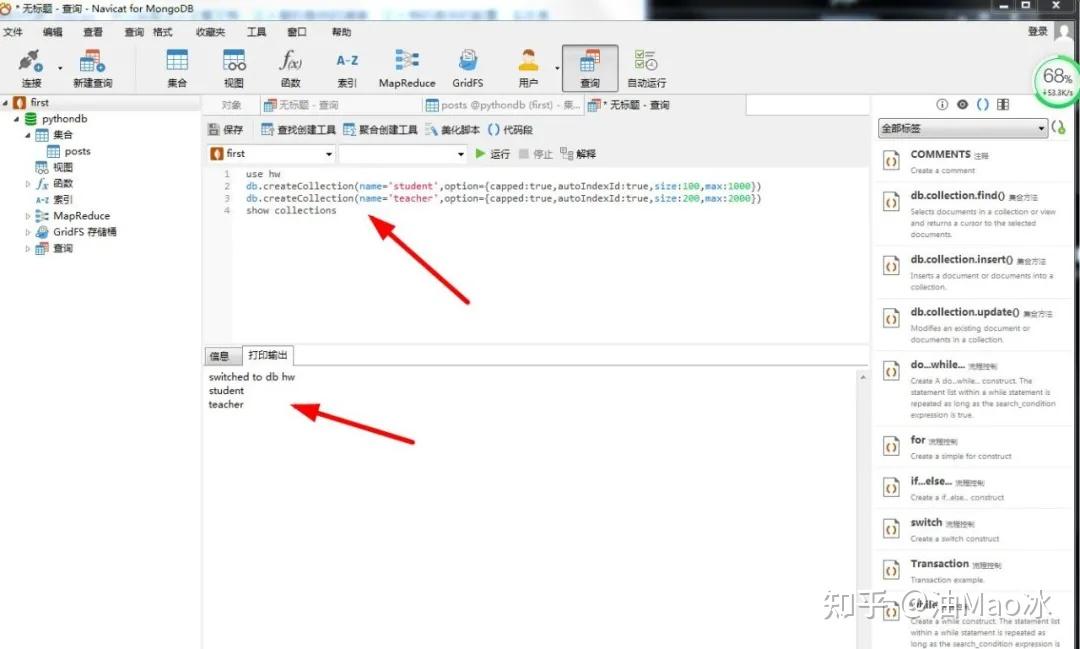
Task: Collapse the 集合 collections tree node
Action: [x=28, y=135]
